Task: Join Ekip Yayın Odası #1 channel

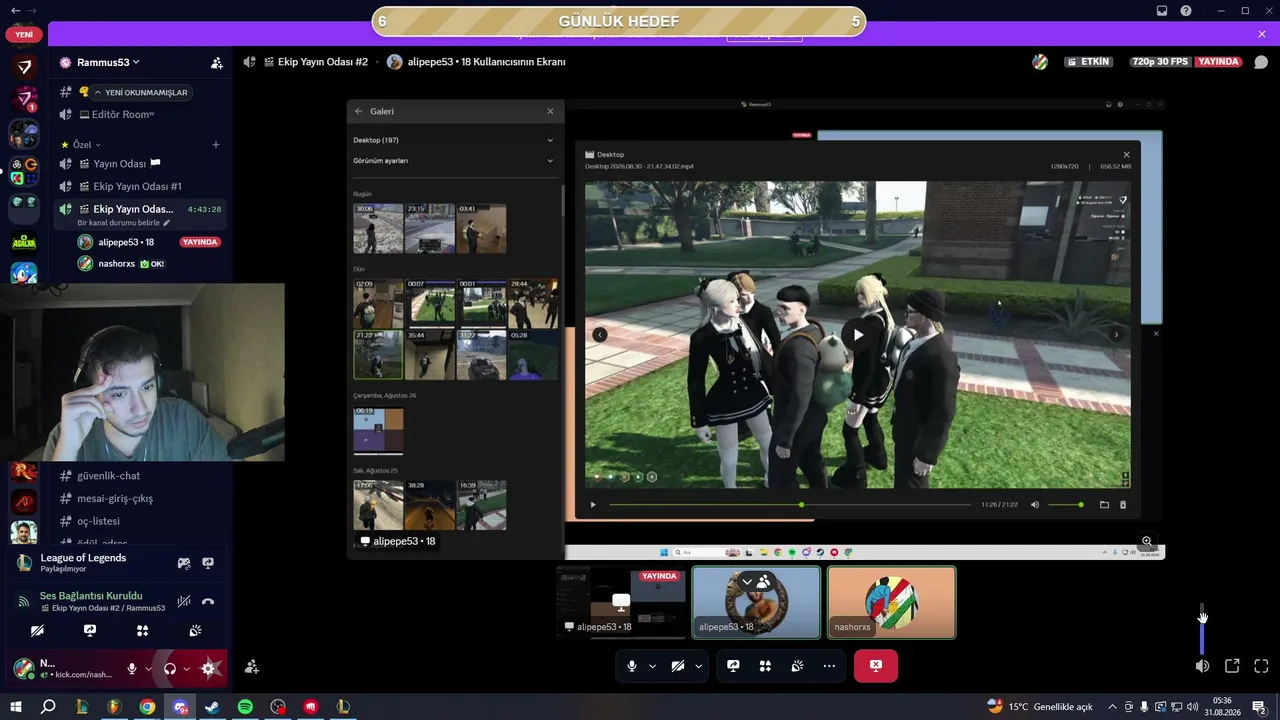Action: (140, 187)
